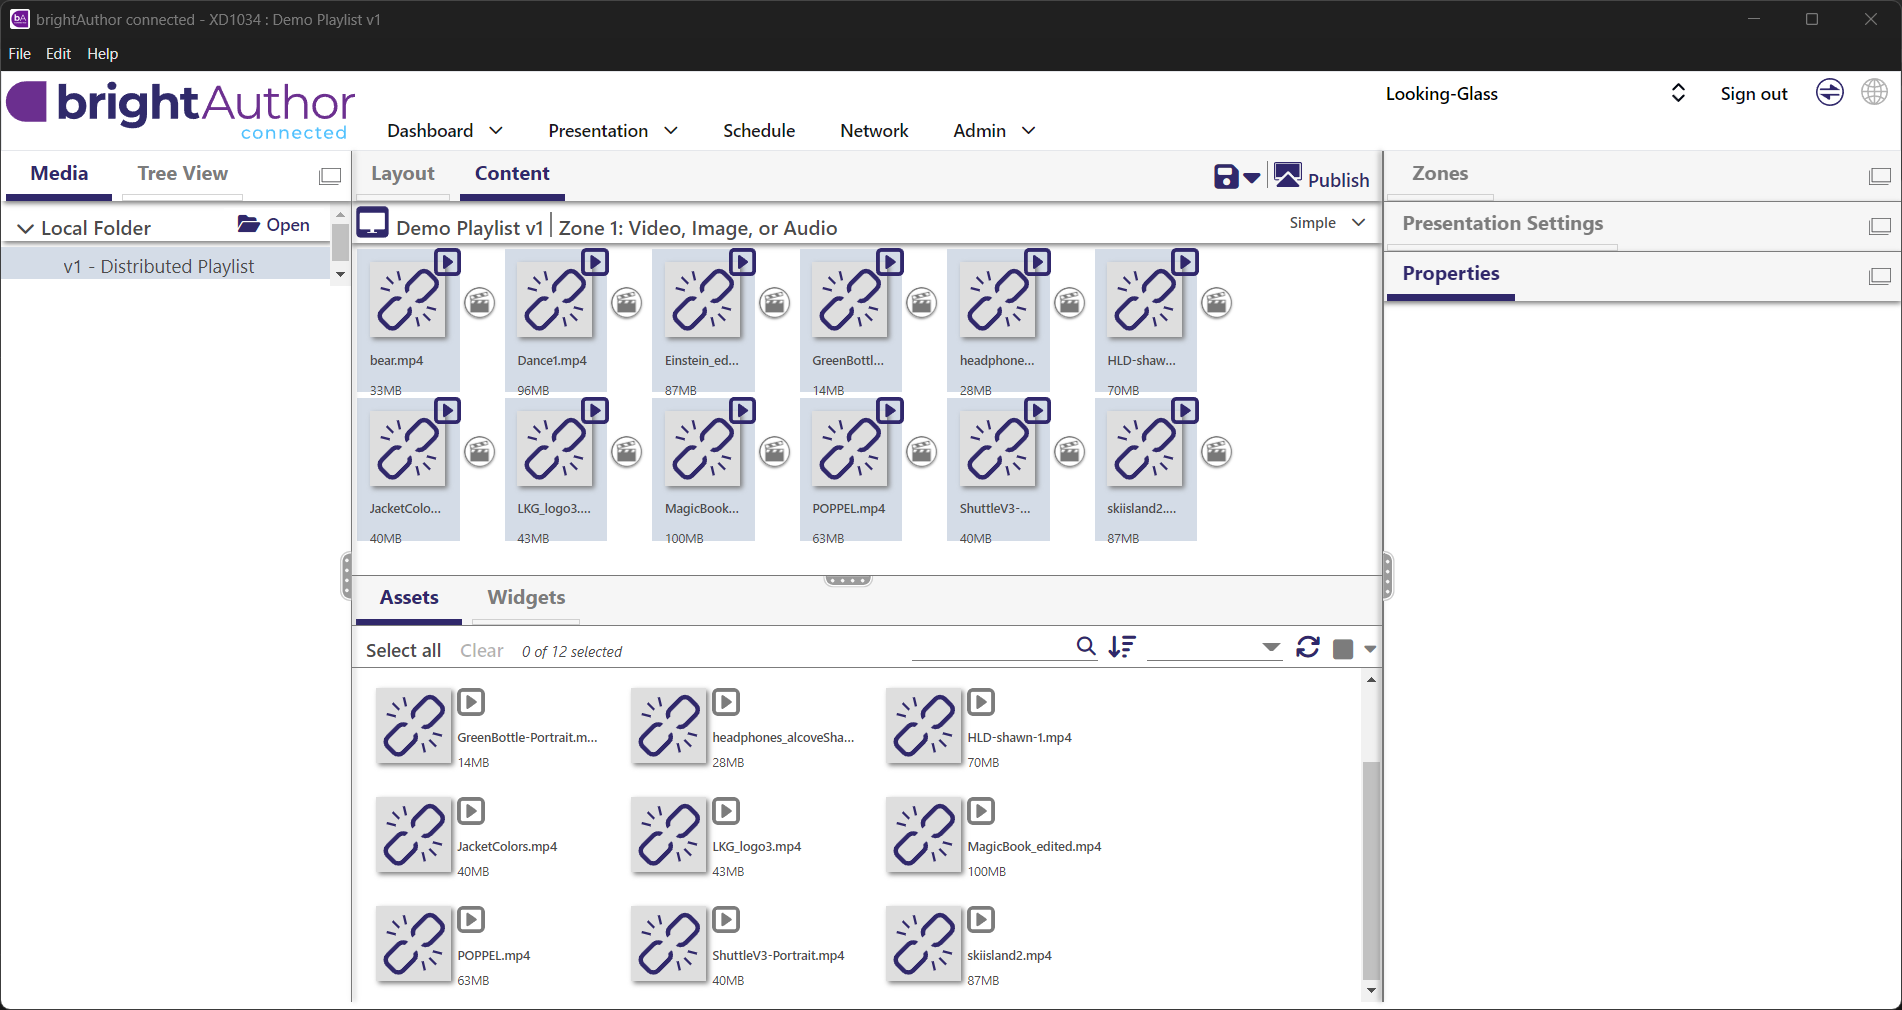The height and width of the screenshot is (1010, 1902).
Task: Click the search magnifier icon in Assets
Action: coord(1086,647)
